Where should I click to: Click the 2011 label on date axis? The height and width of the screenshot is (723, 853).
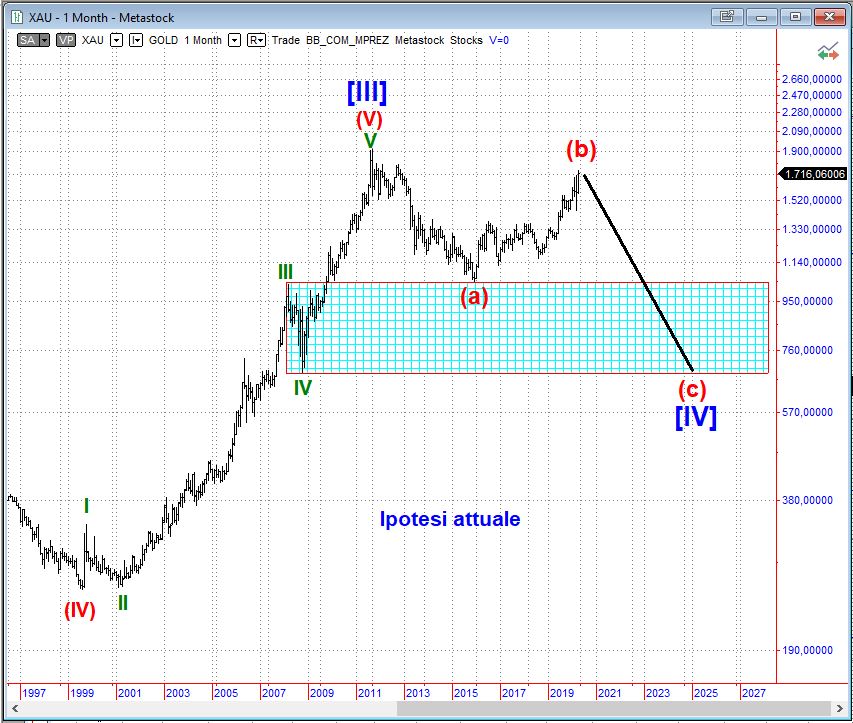pyautogui.click(x=370, y=693)
